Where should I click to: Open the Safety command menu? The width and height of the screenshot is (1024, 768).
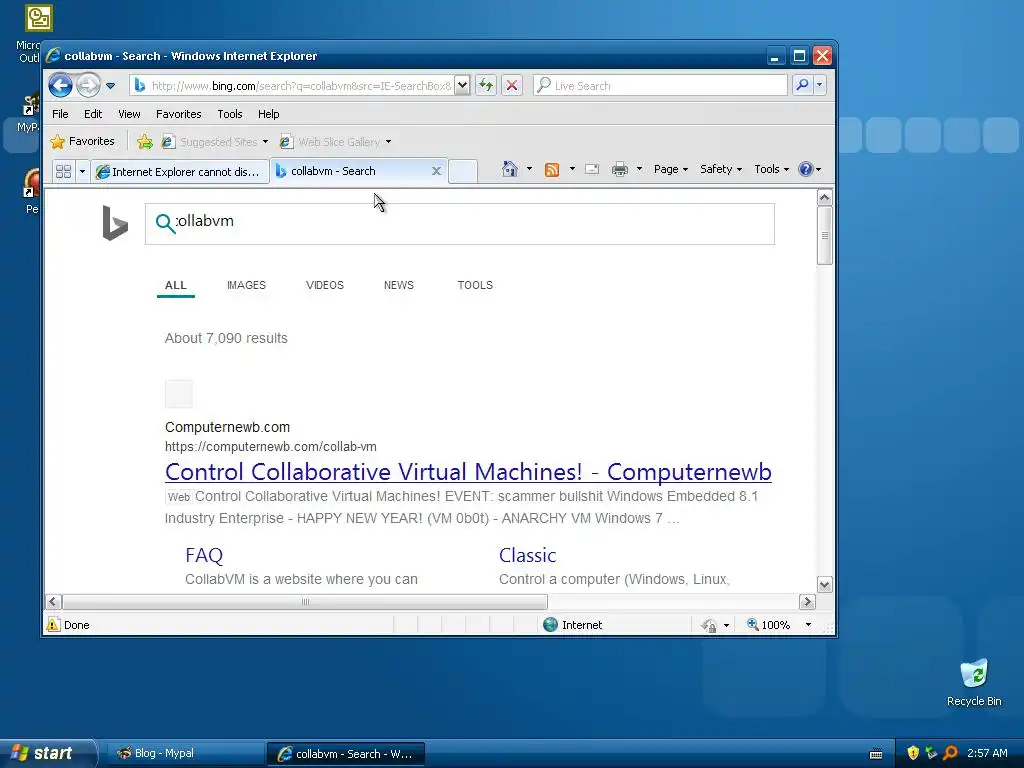720,169
